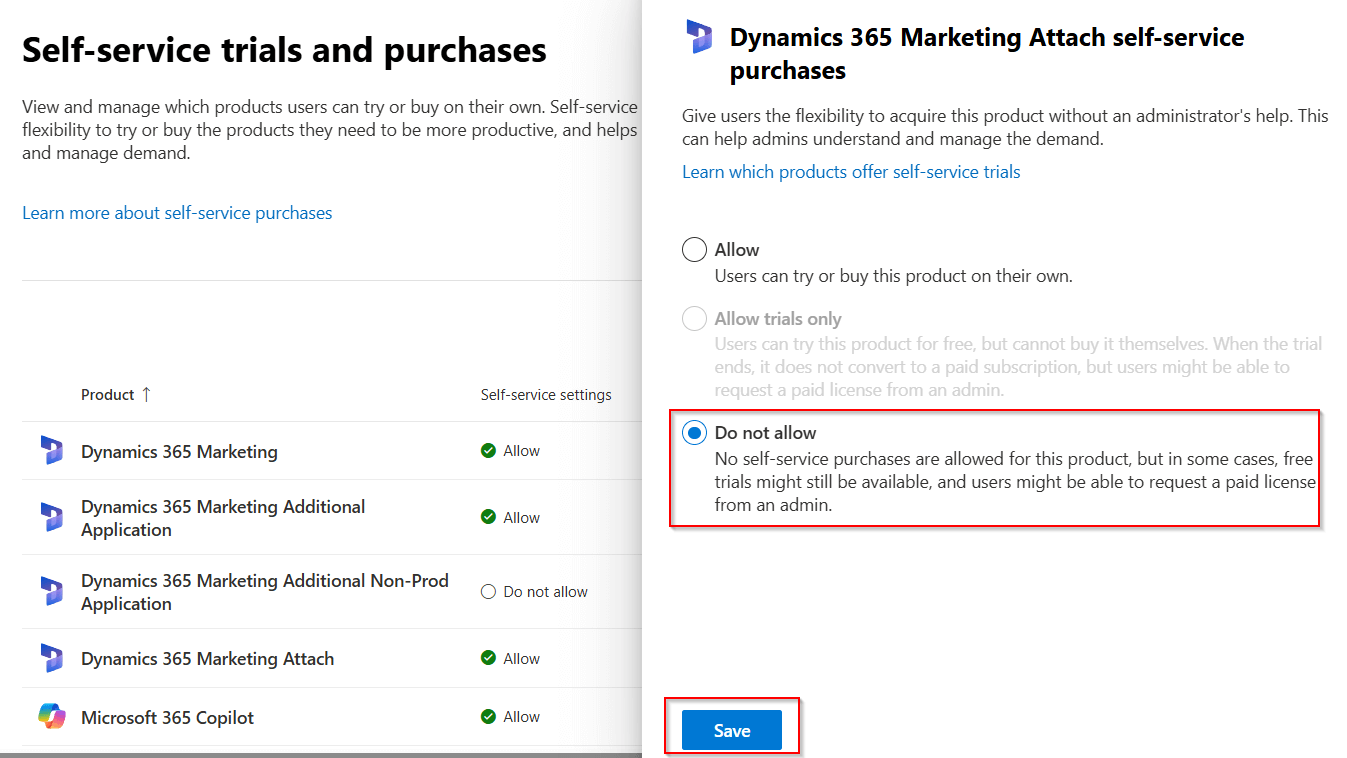Click Do not allow status for Non-Prod Application

[x=545, y=592]
